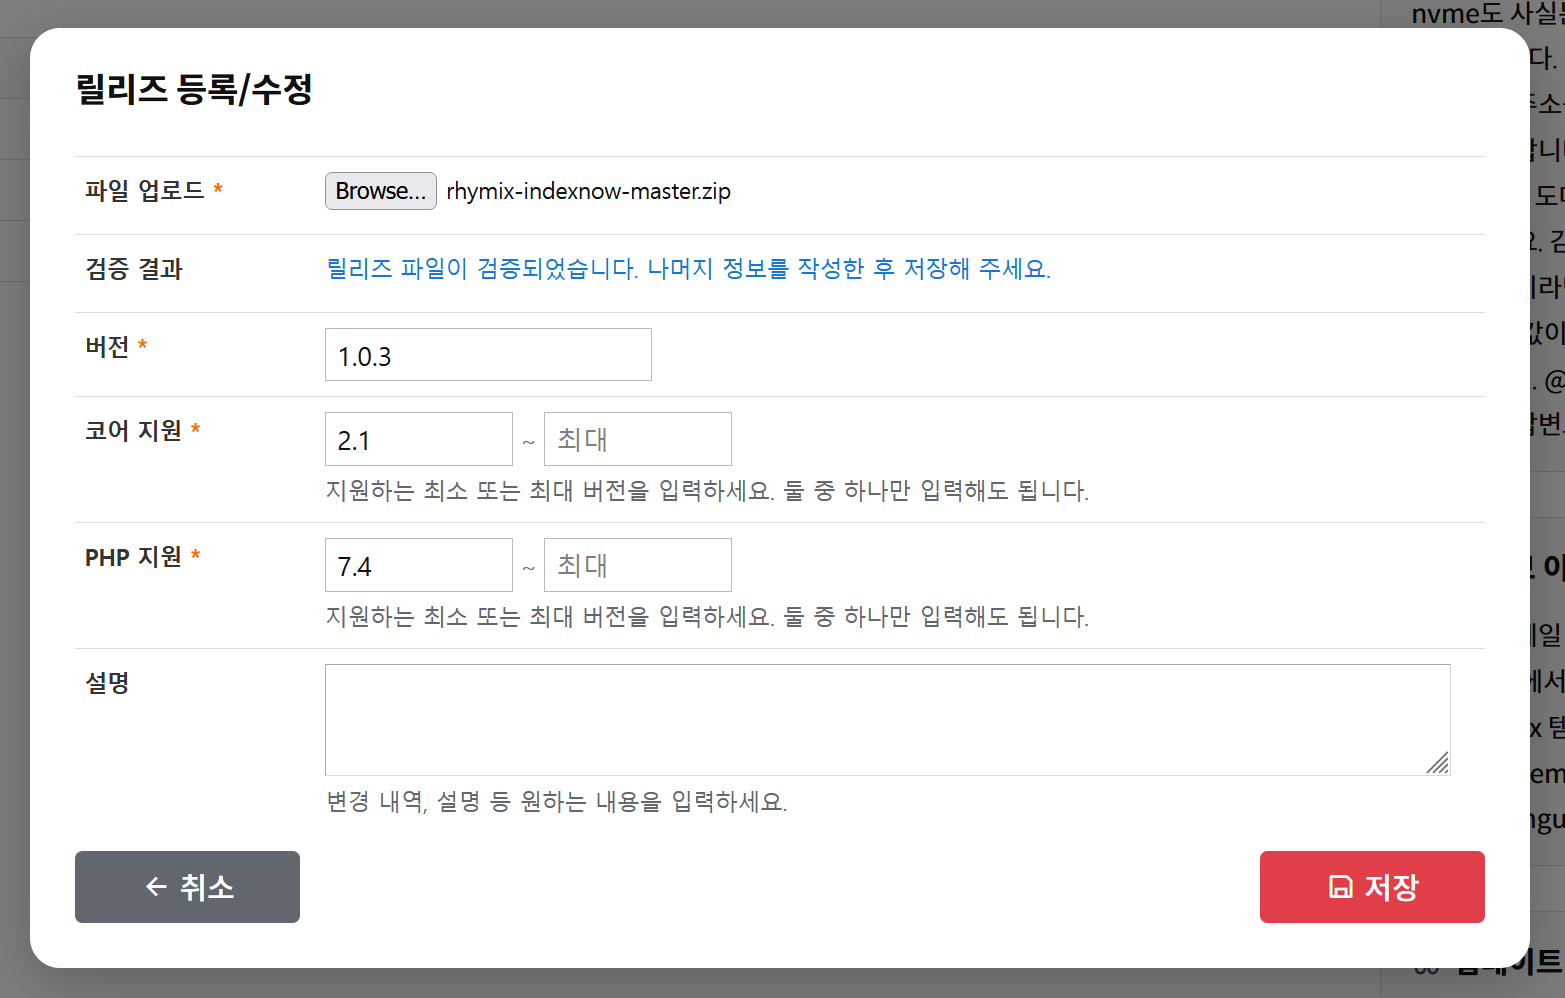Viewport: 1565px width, 998px height.
Task: Click the PHP 지원 label
Action: pos(133,557)
